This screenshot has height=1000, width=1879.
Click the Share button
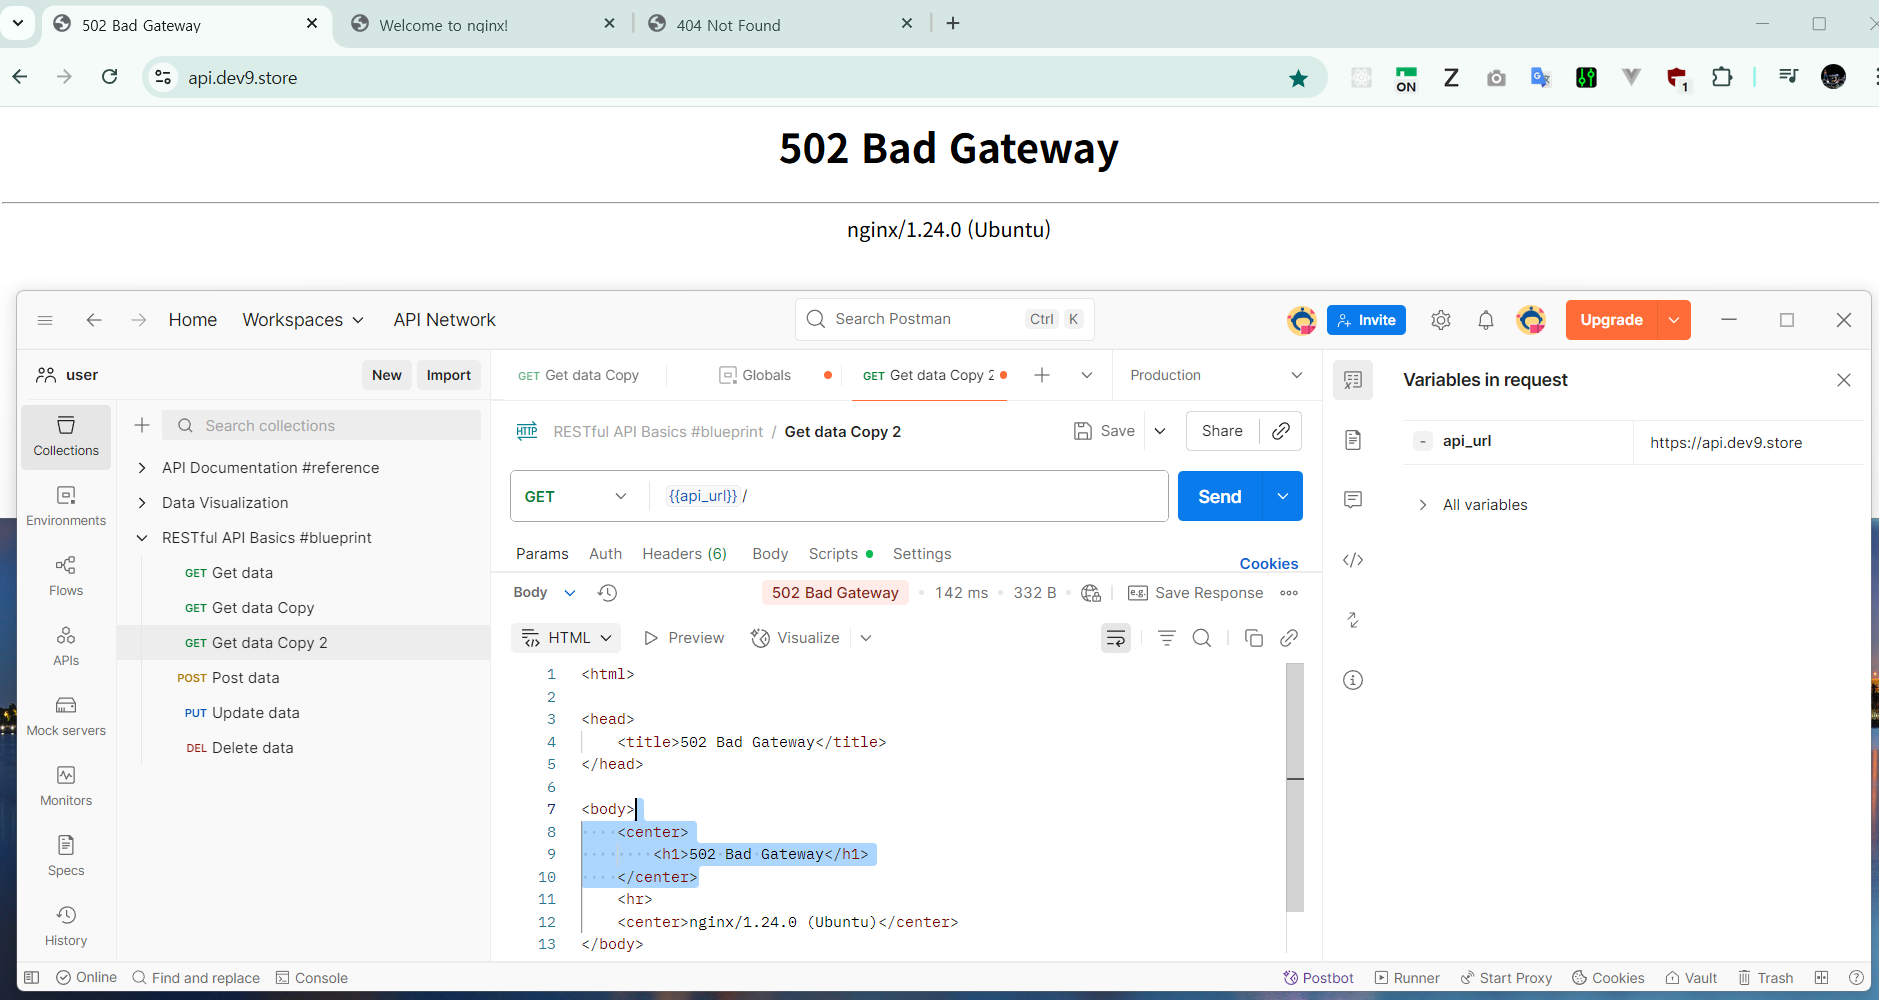coord(1222,431)
